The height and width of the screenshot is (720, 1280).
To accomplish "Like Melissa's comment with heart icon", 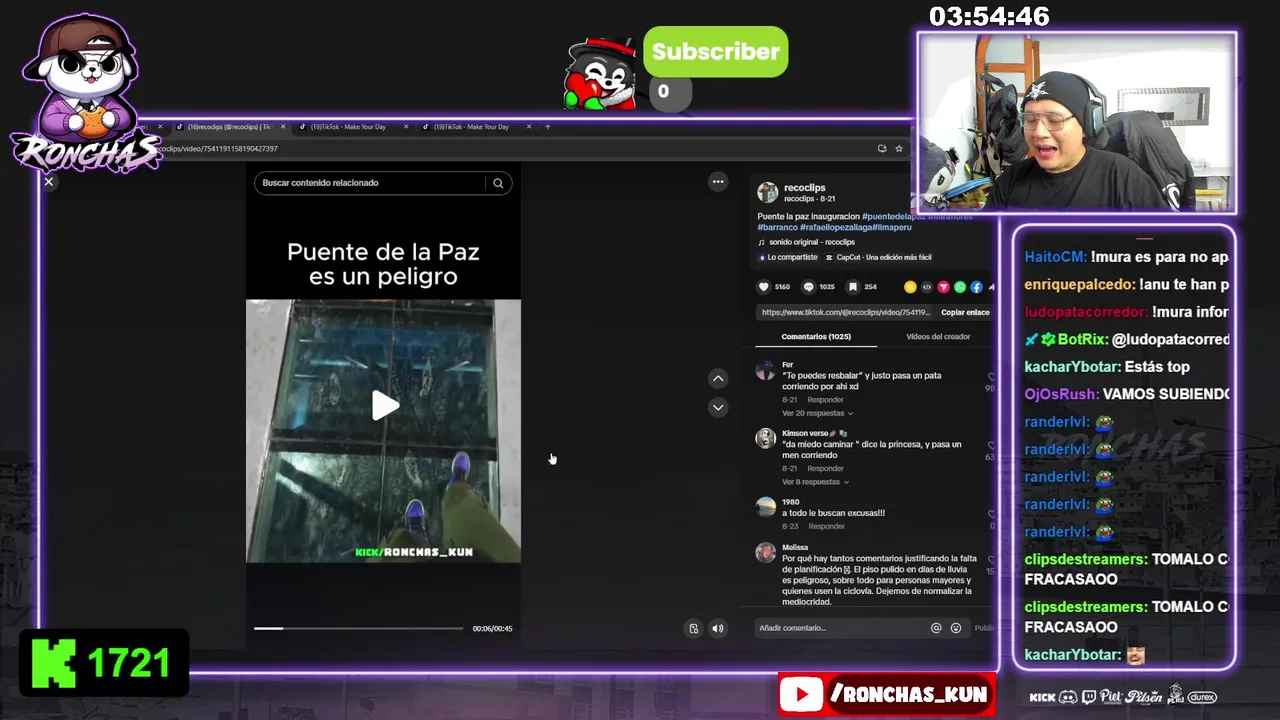I will (991, 560).
